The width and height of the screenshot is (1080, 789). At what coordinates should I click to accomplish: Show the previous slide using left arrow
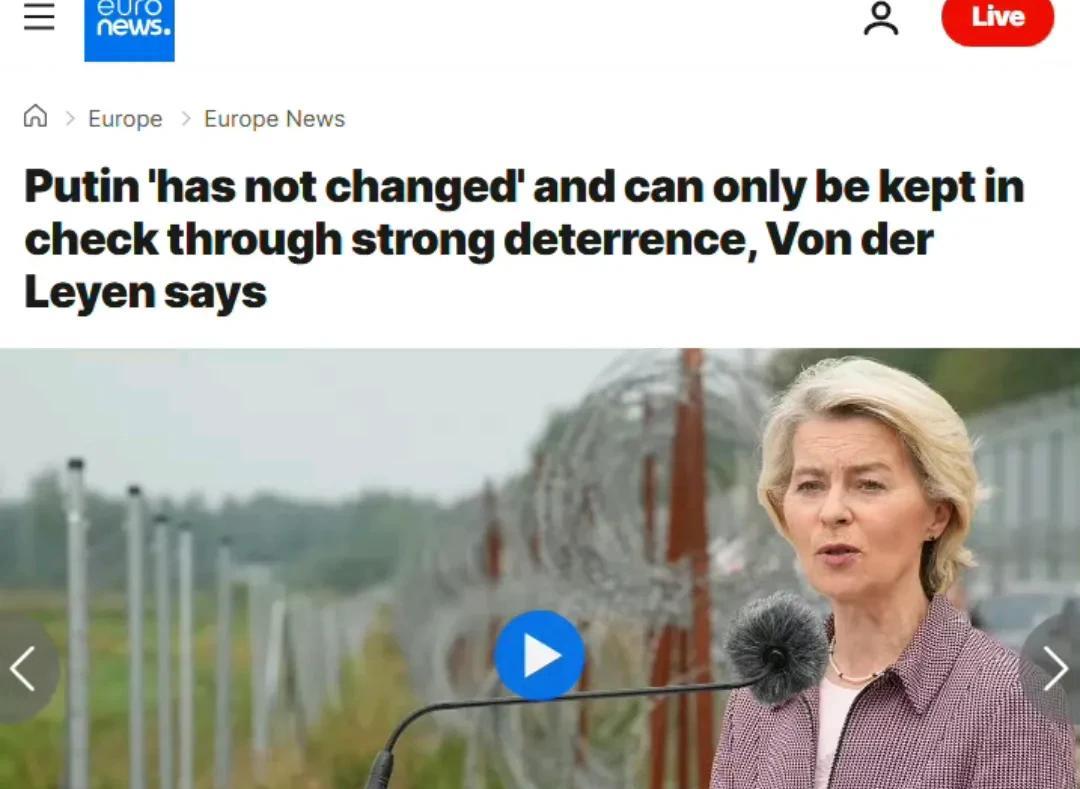pyautogui.click(x=24, y=668)
